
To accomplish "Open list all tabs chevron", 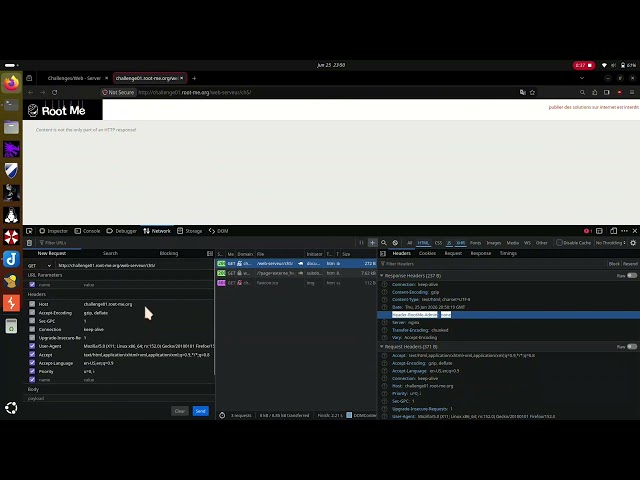I will pyautogui.click(x=582, y=78).
